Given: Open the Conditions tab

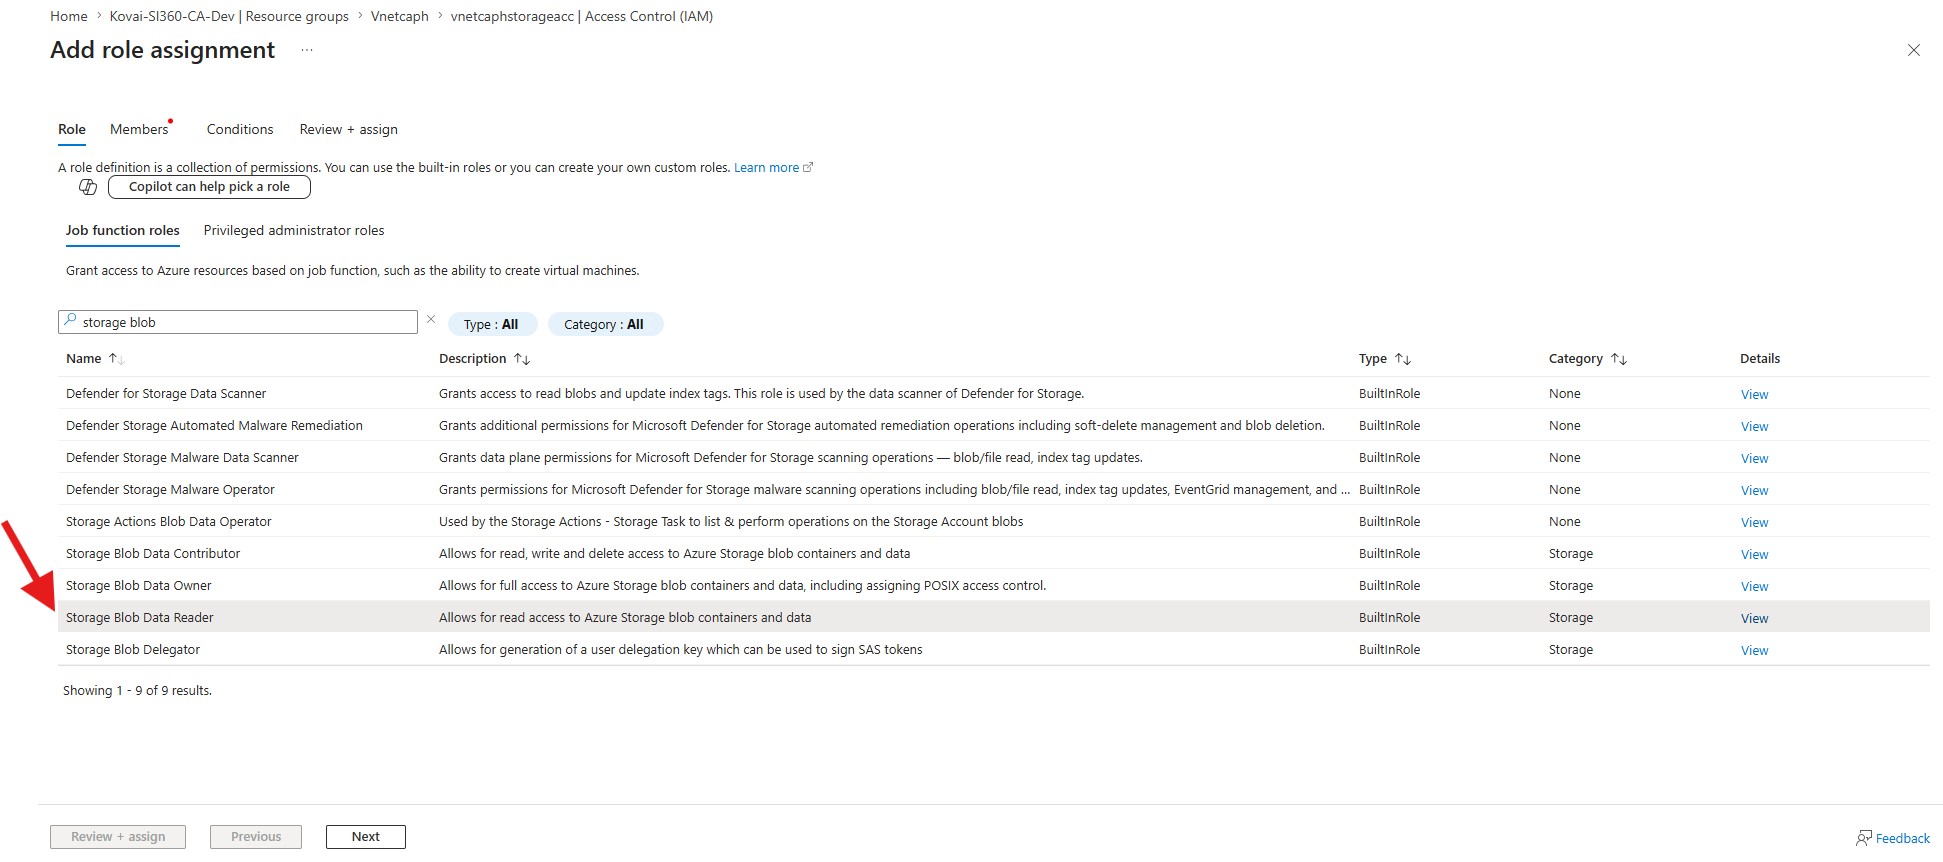Looking at the screenshot, I should coord(240,130).
